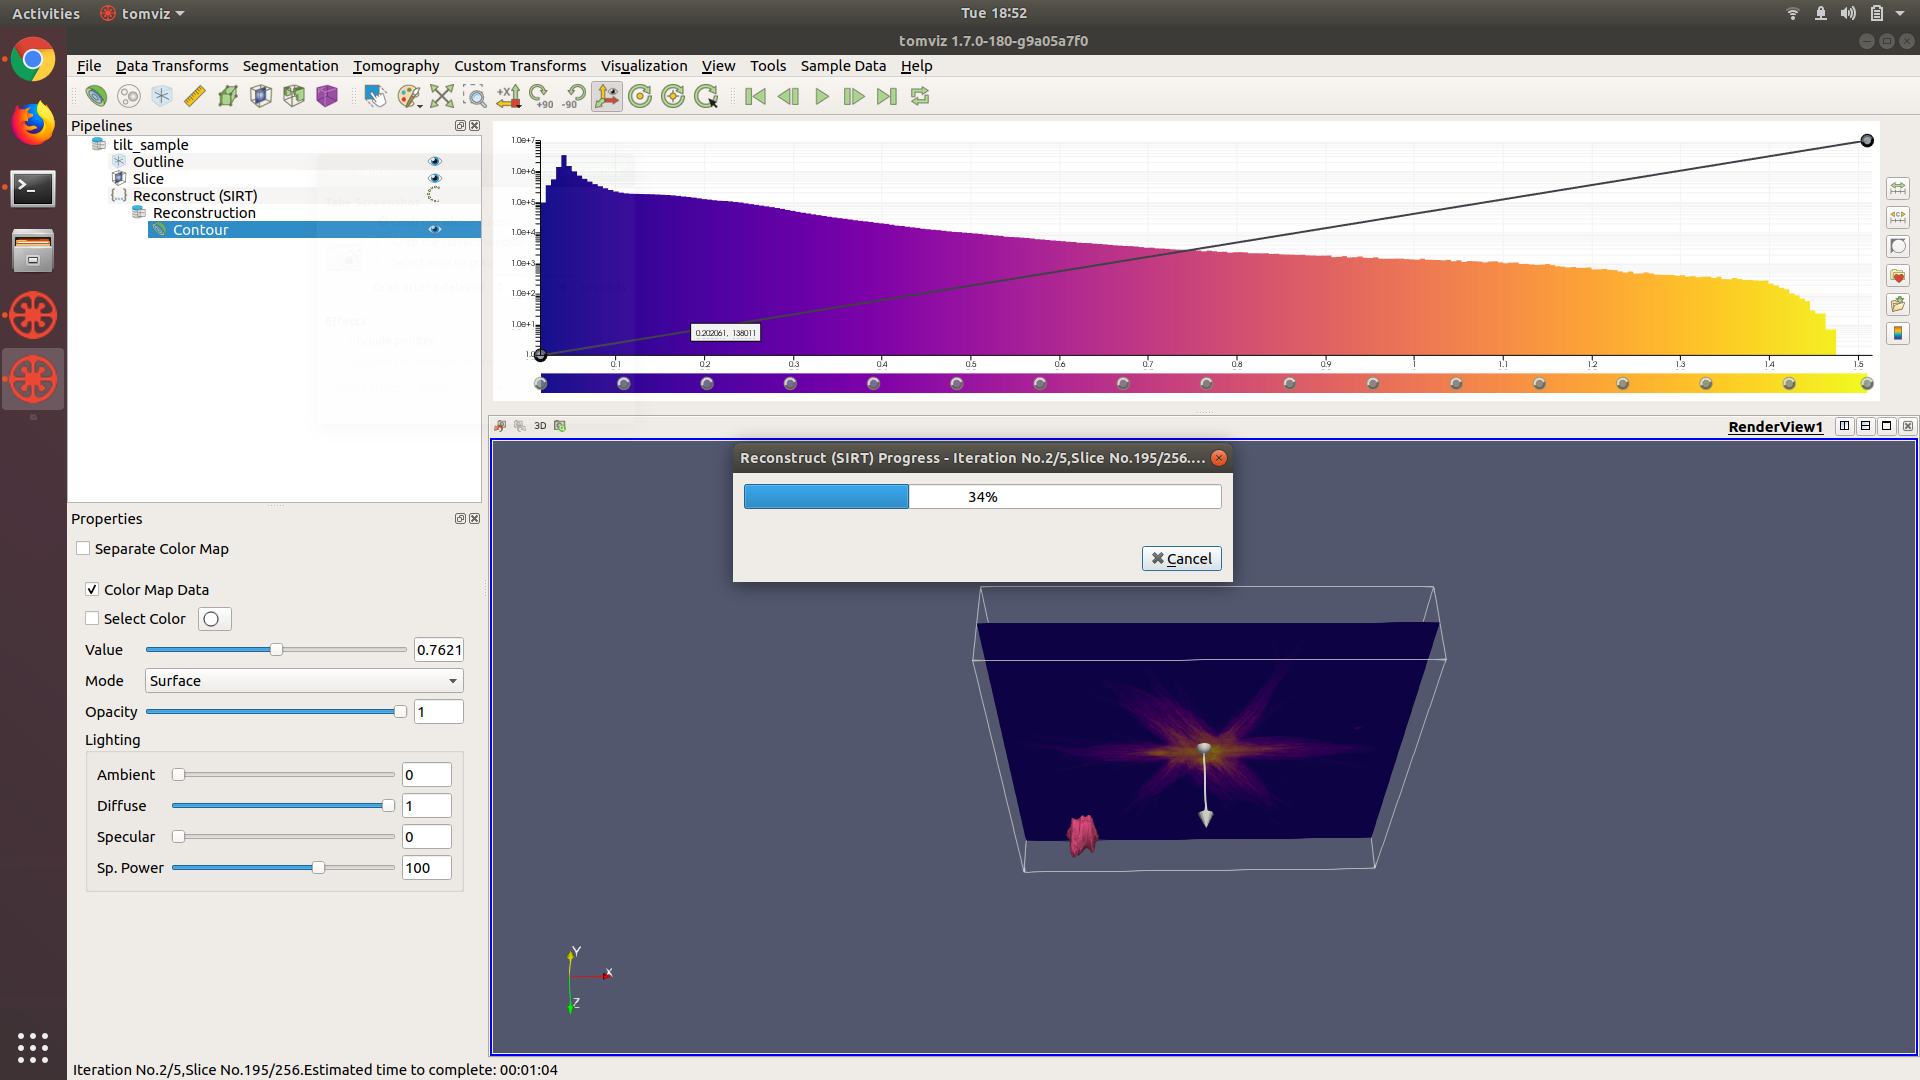The height and width of the screenshot is (1080, 1920).
Task: Click the RenderView1 link label
Action: (x=1775, y=426)
